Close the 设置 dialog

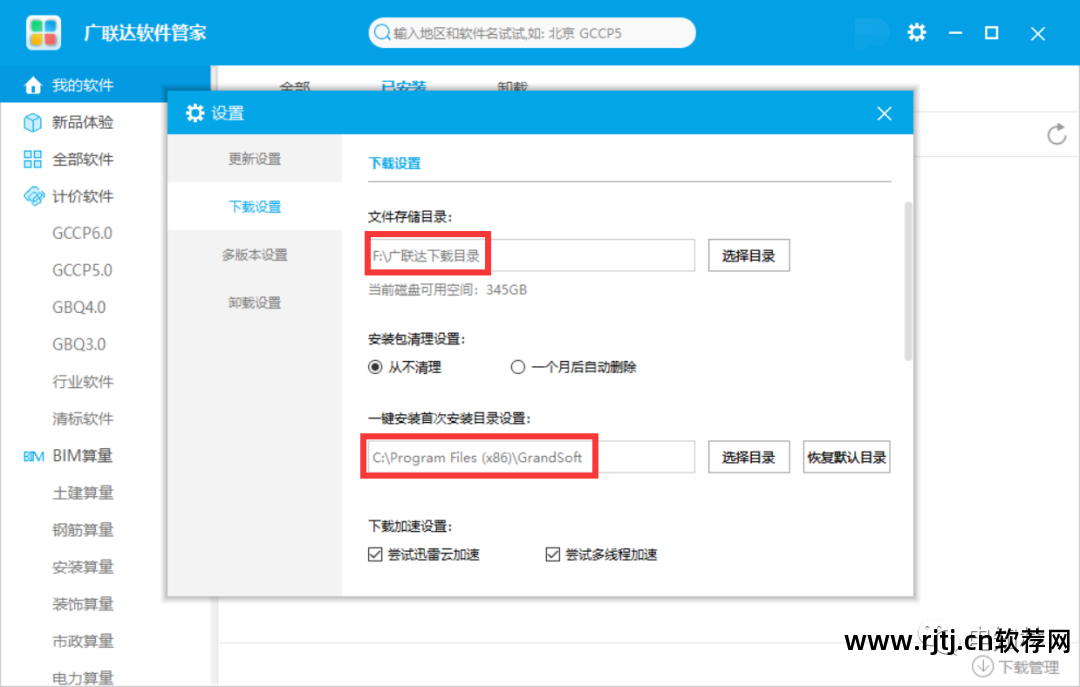click(x=884, y=114)
